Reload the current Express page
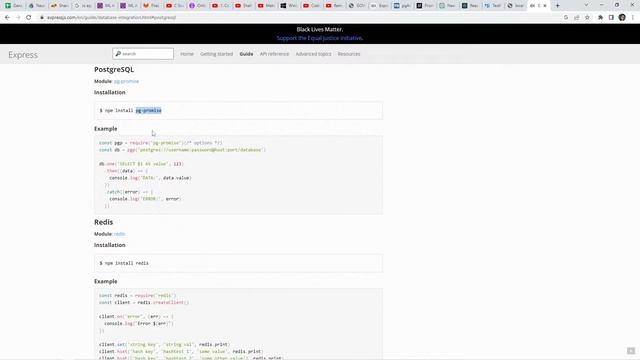The width and height of the screenshot is (640, 360). (29, 18)
